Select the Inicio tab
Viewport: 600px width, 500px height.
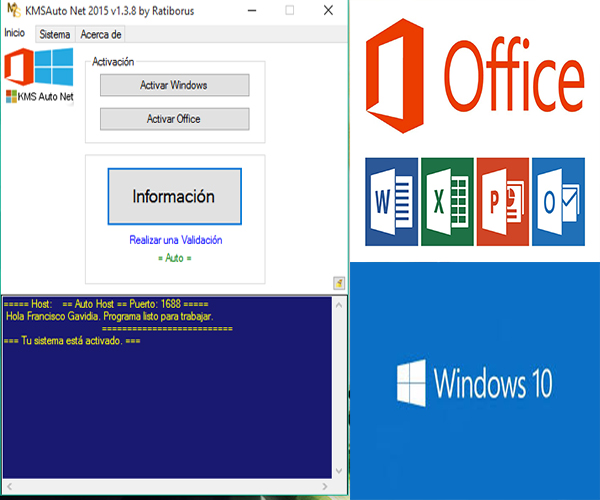[15, 33]
